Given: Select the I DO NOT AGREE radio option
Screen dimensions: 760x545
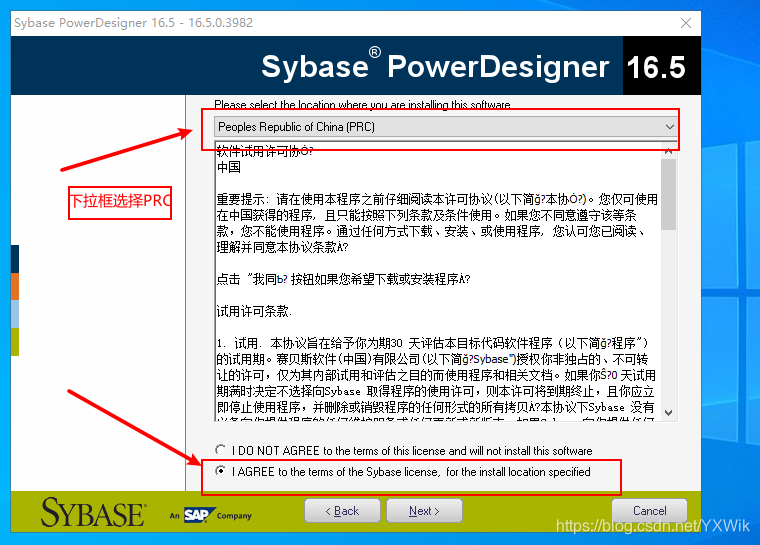Looking at the screenshot, I should [221, 450].
